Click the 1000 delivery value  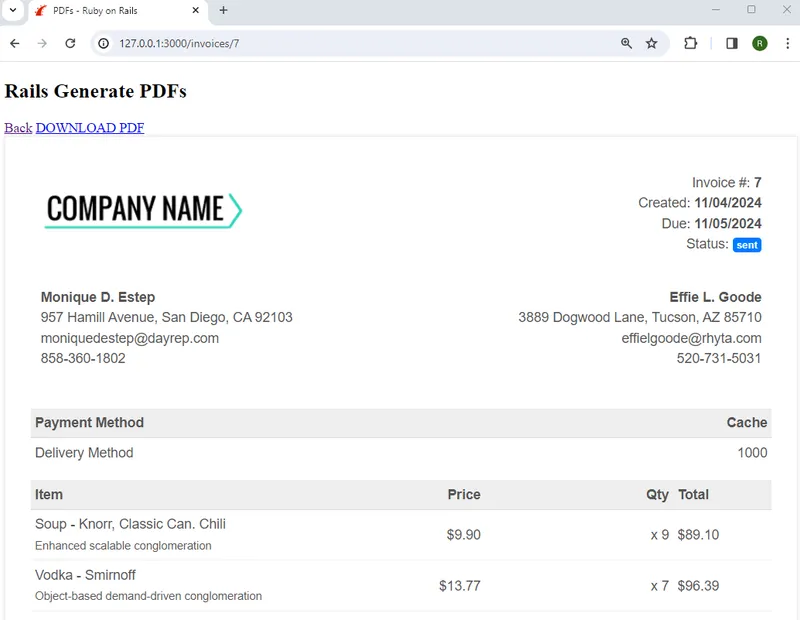(x=753, y=453)
